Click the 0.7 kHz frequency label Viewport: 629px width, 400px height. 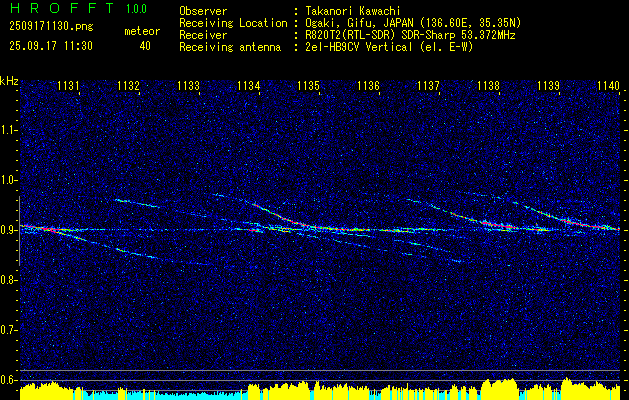pos(8,330)
